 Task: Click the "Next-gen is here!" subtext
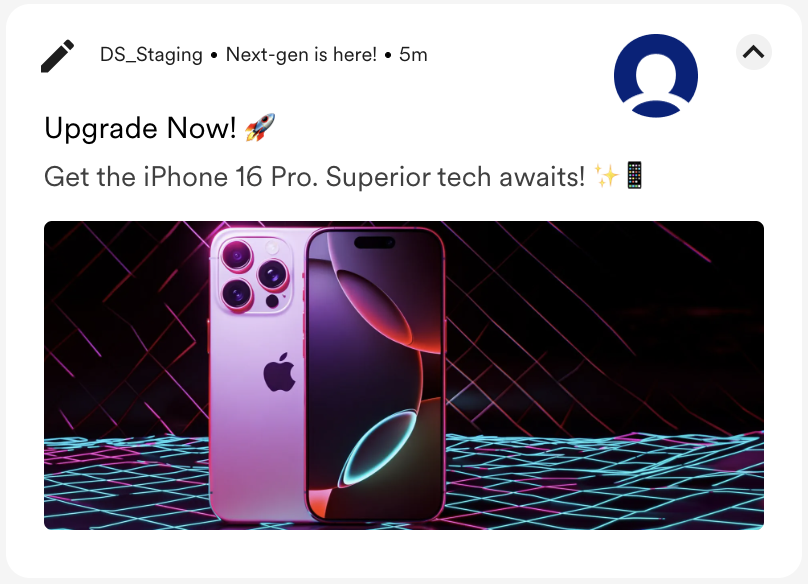(x=301, y=55)
